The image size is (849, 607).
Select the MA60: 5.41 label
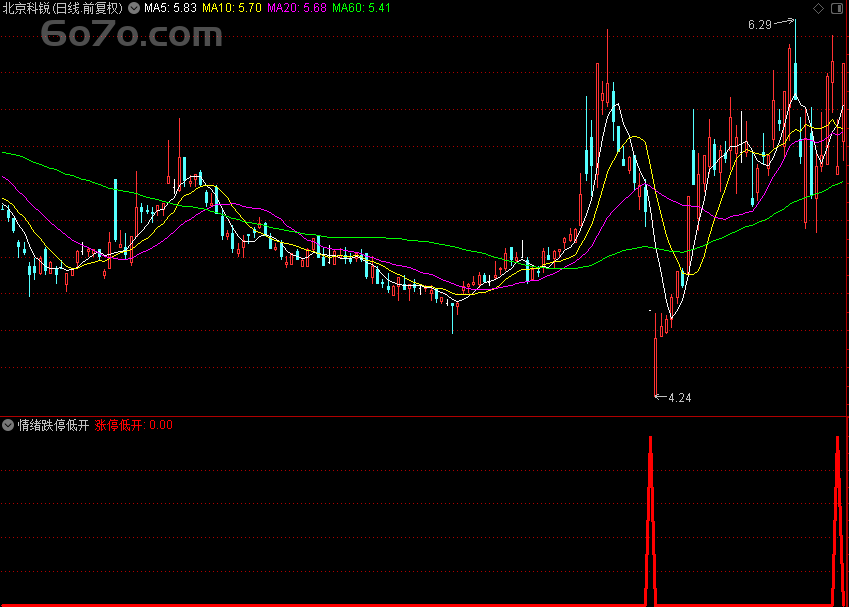[361, 8]
